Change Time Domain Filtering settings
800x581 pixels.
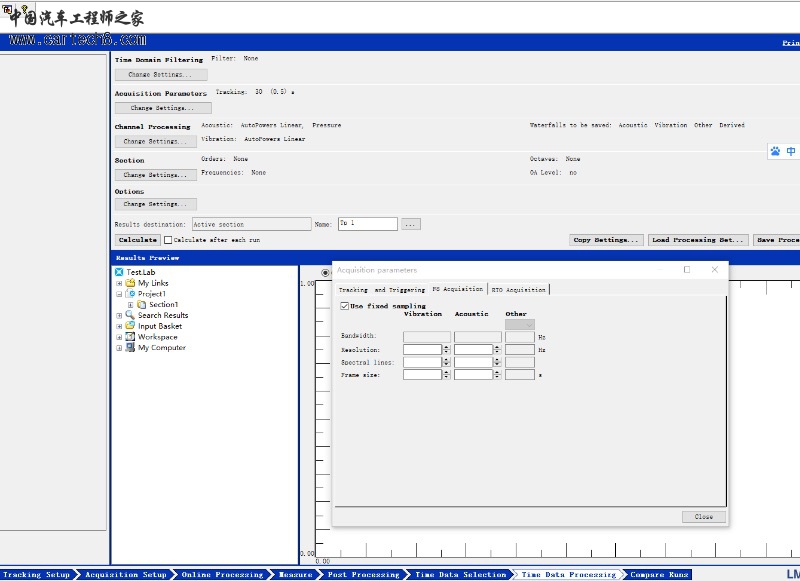click(161, 74)
